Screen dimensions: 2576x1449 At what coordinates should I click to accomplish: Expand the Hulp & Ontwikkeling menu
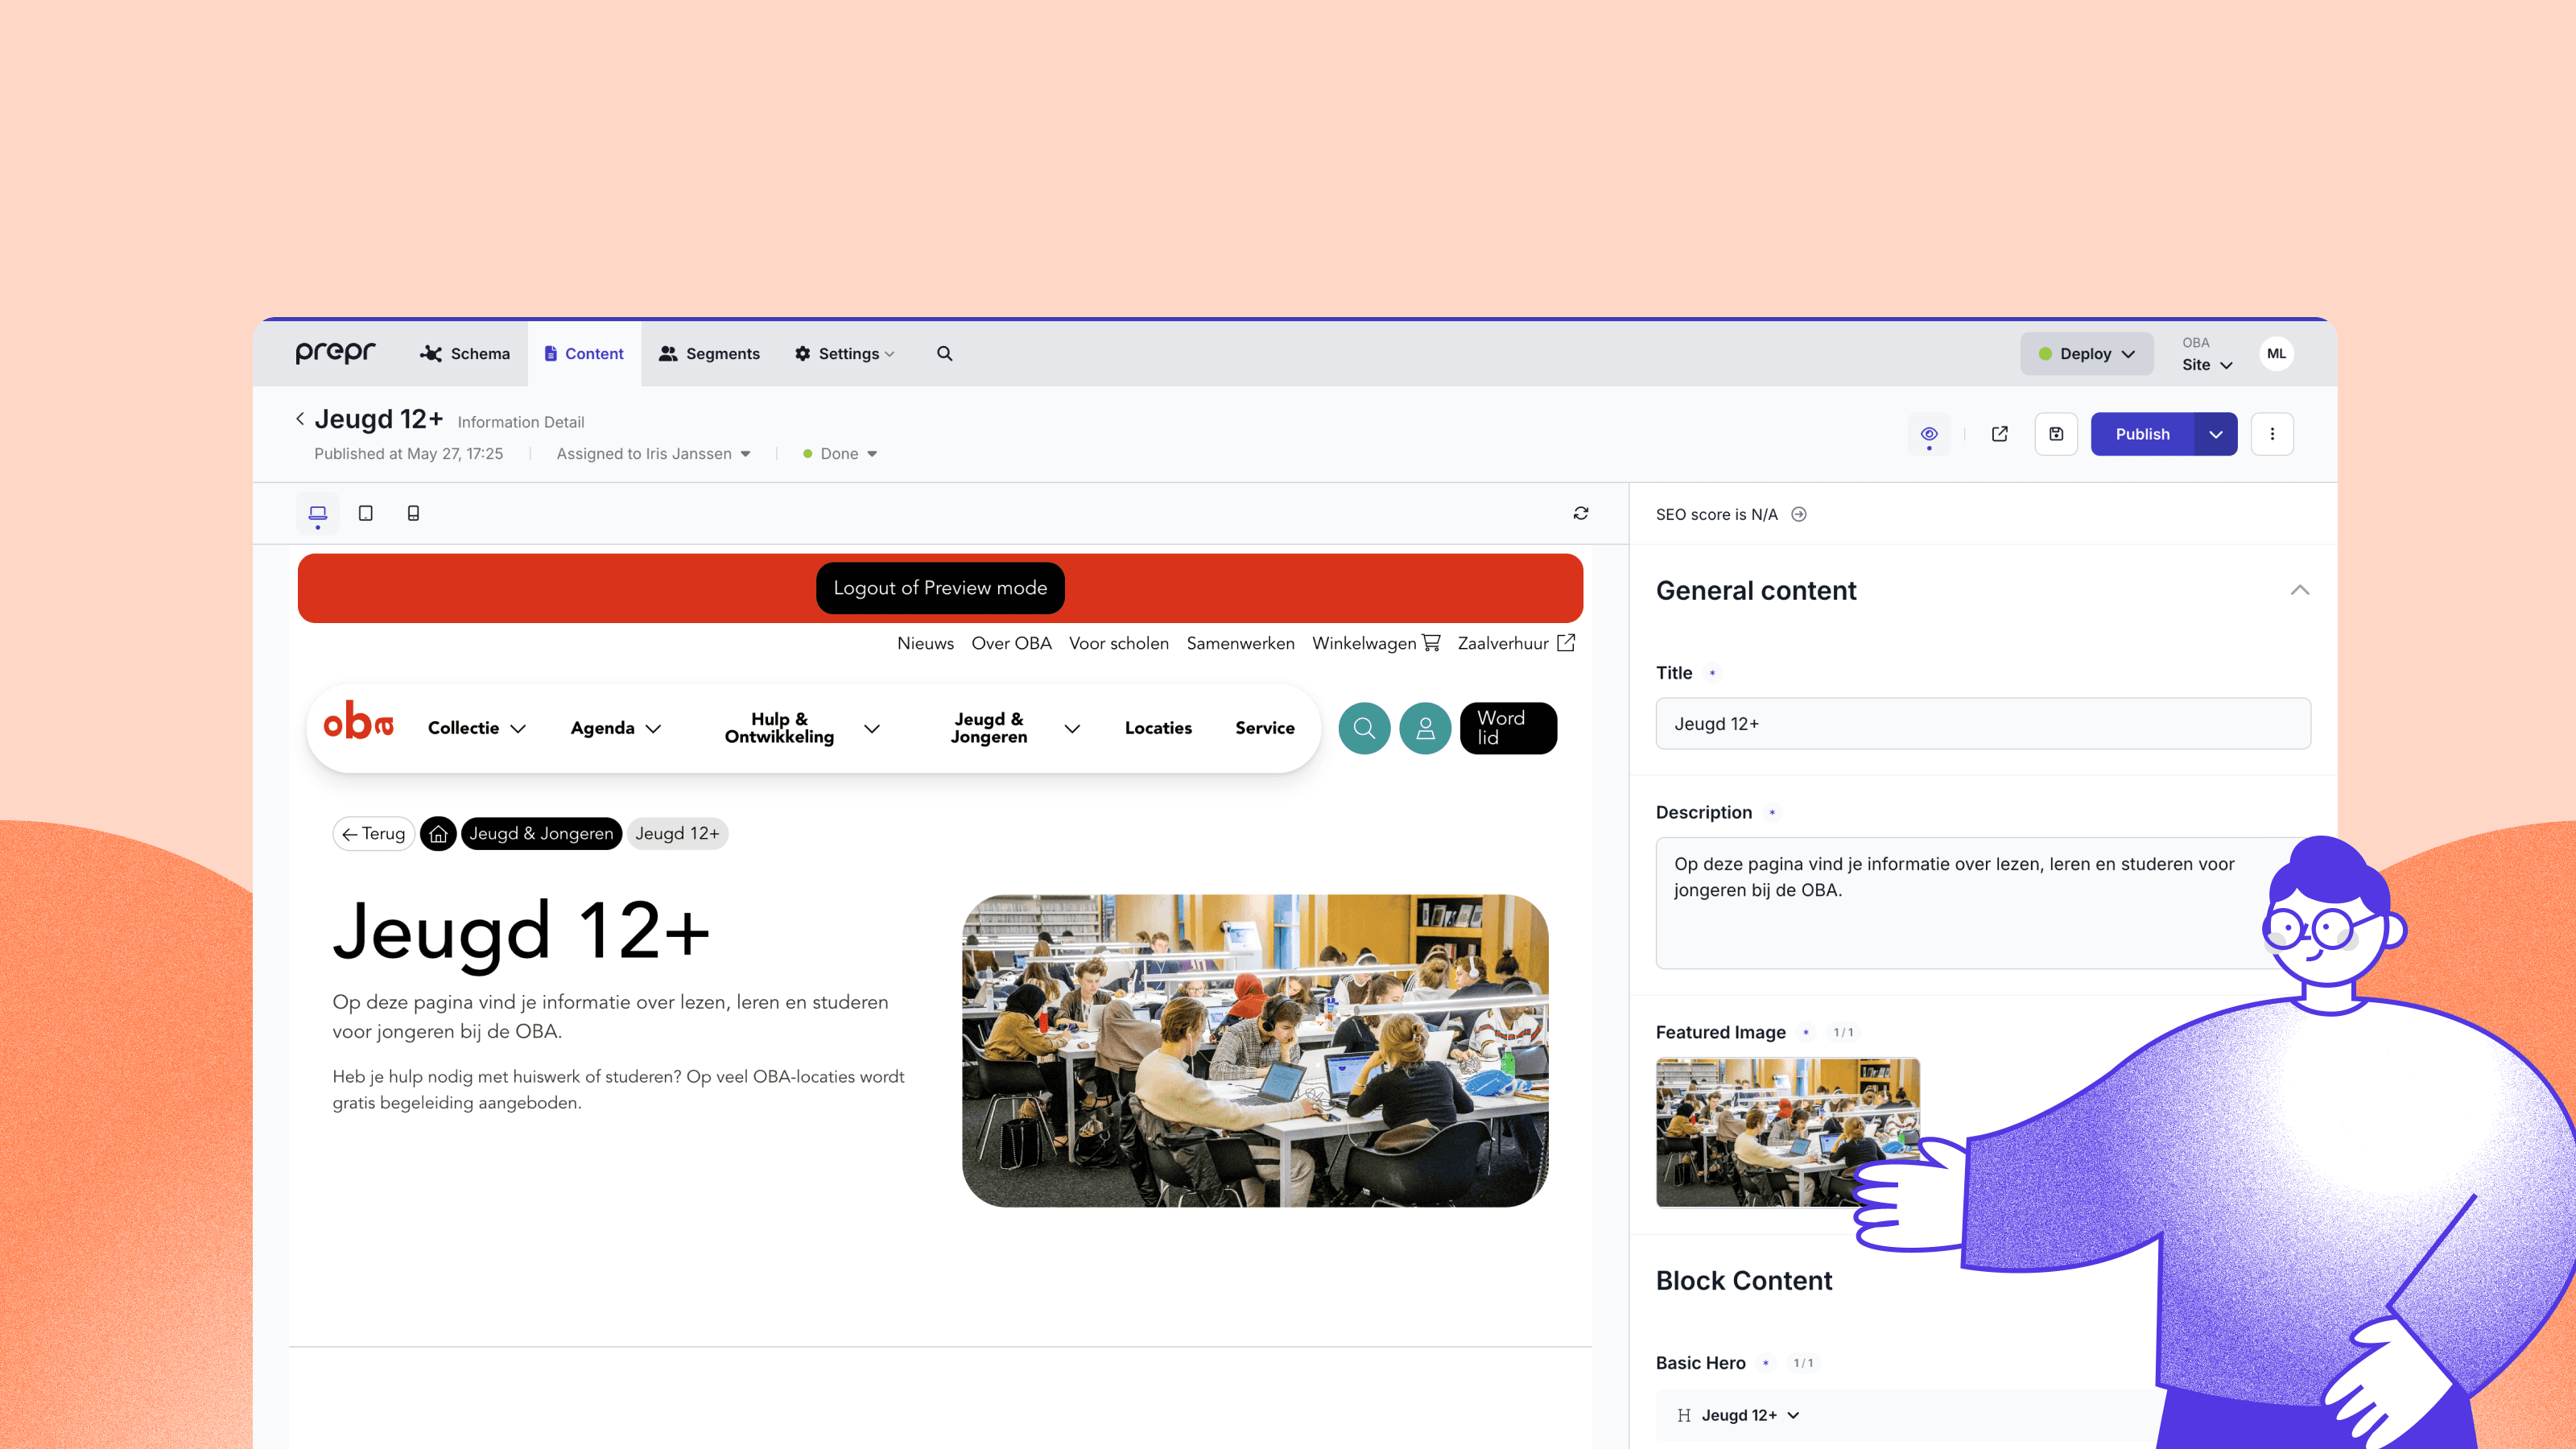pyautogui.click(x=802, y=728)
